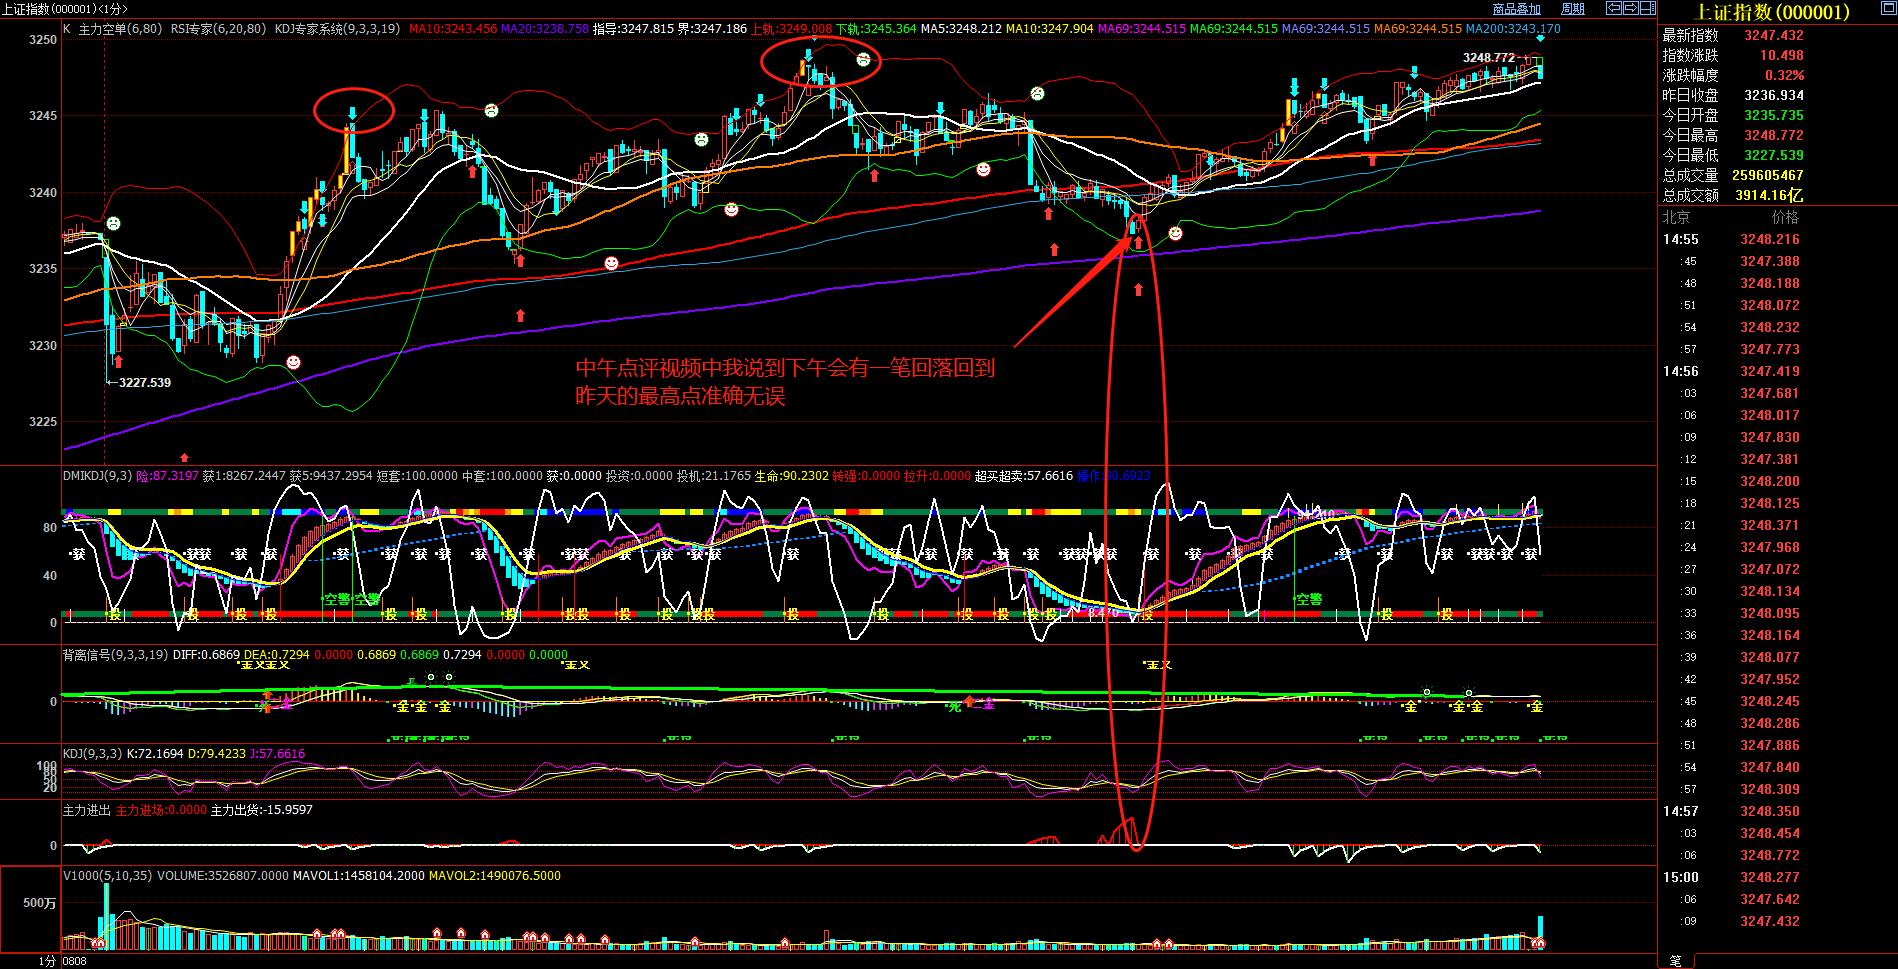Click the 主力出货:-15.9597 value
Image resolution: width=1898 pixels, height=969 pixels.
[262, 810]
